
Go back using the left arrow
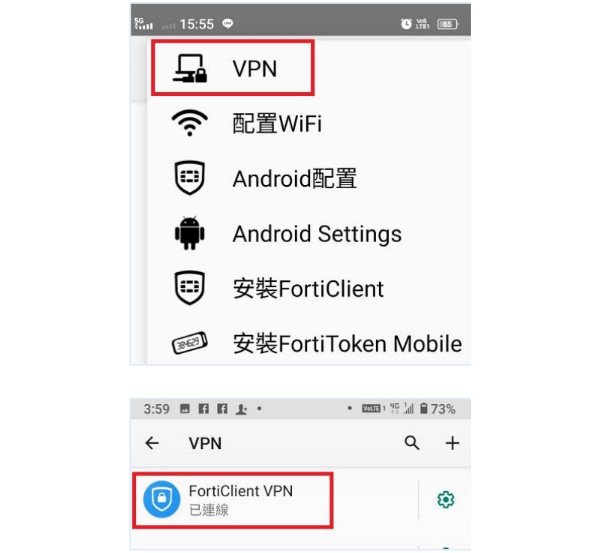(152, 443)
